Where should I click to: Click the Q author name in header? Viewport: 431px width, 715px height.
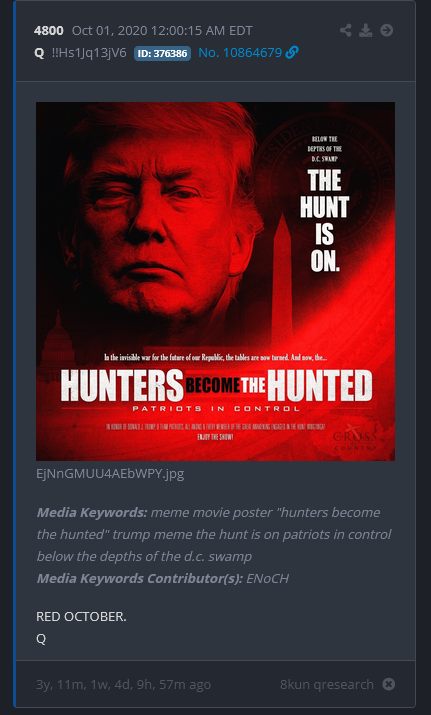39,53
